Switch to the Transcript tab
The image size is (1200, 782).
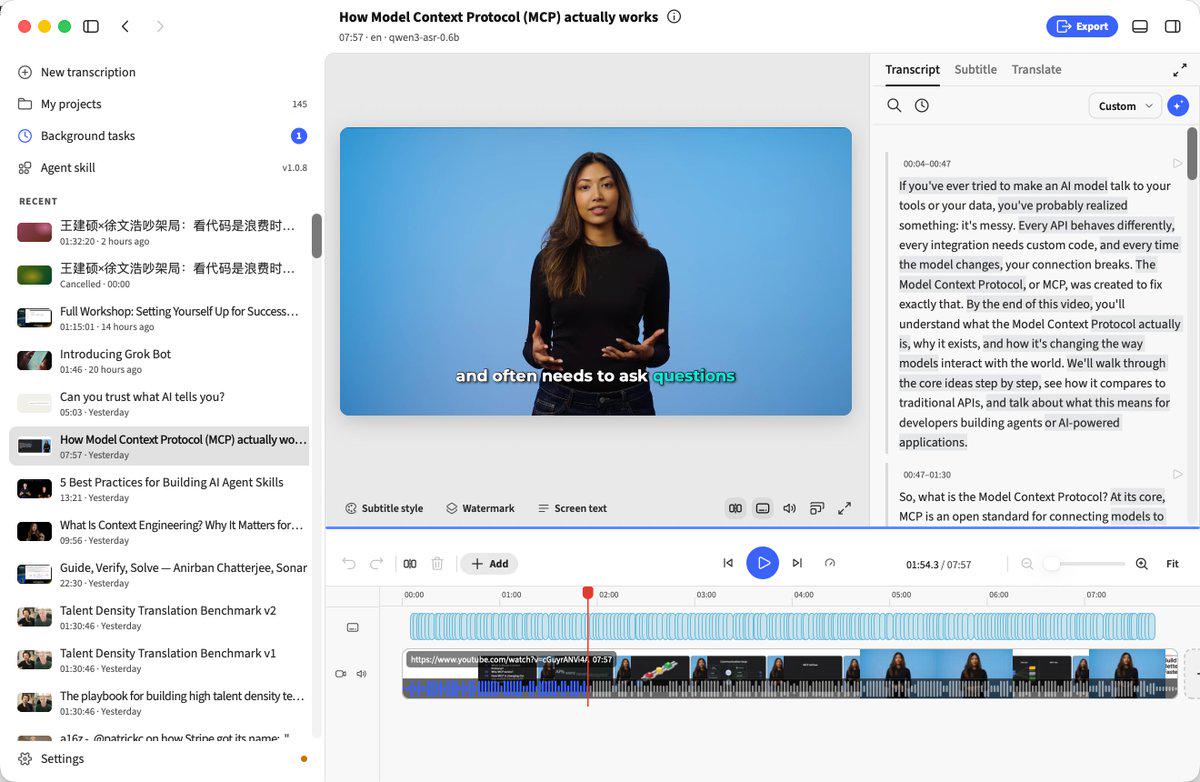912,69
